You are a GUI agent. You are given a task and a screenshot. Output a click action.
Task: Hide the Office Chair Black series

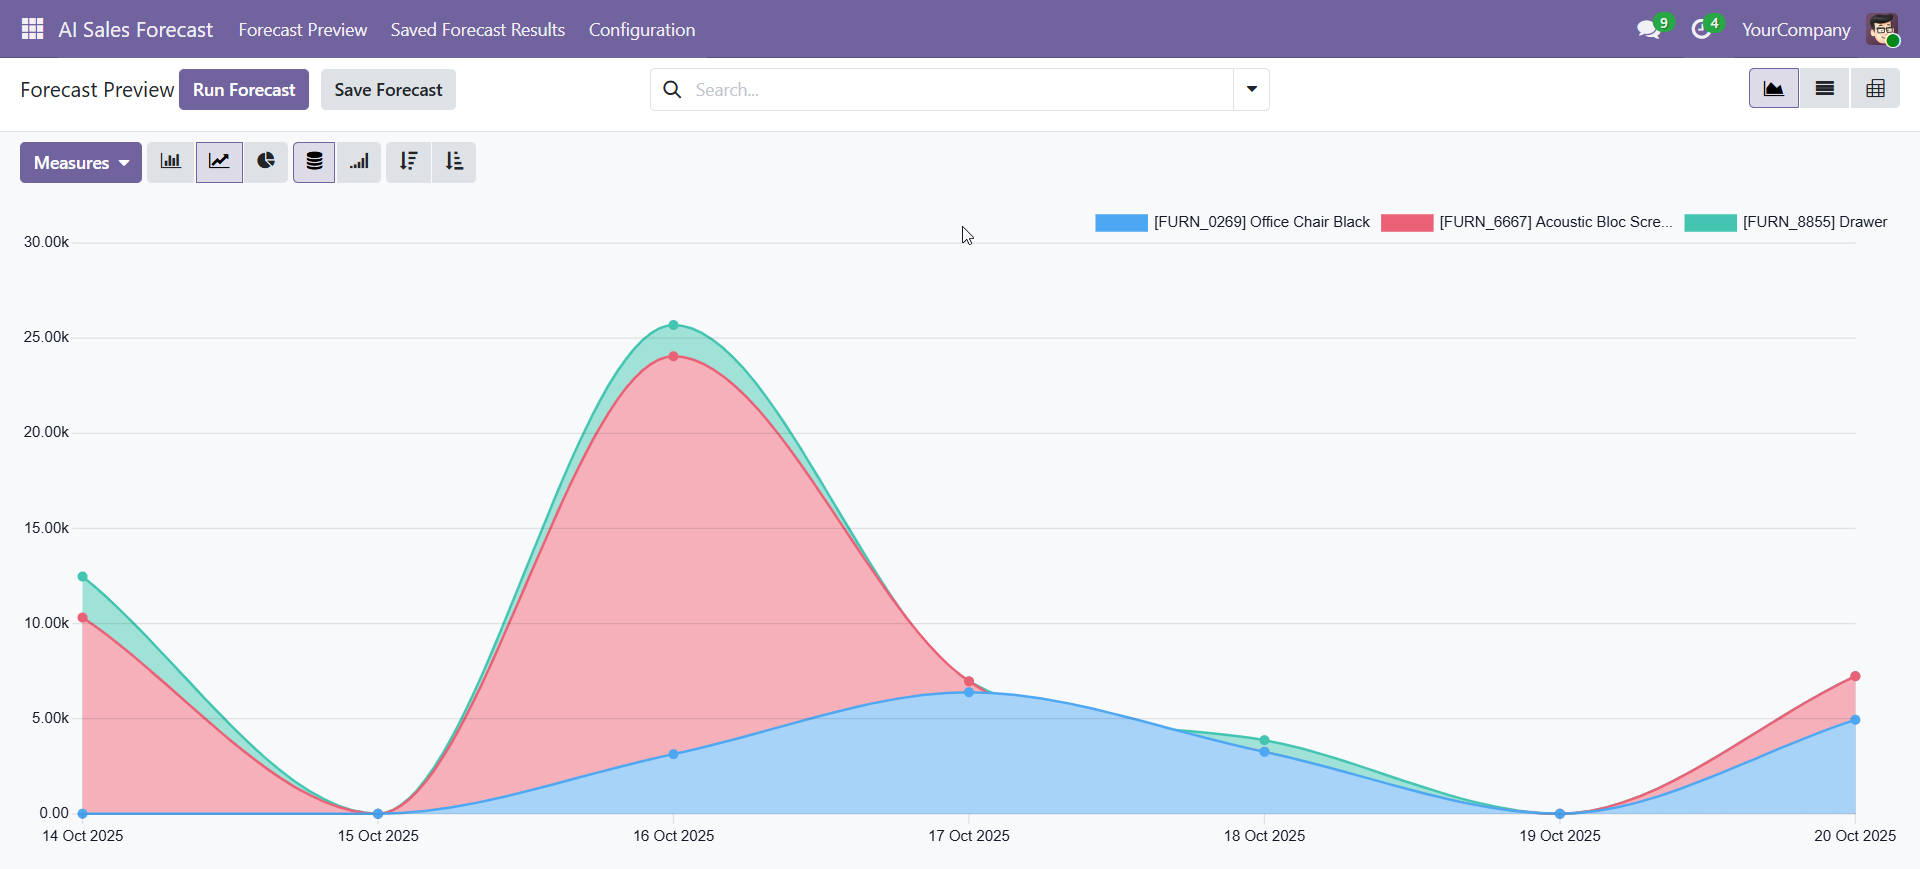tap(1232, 222)
